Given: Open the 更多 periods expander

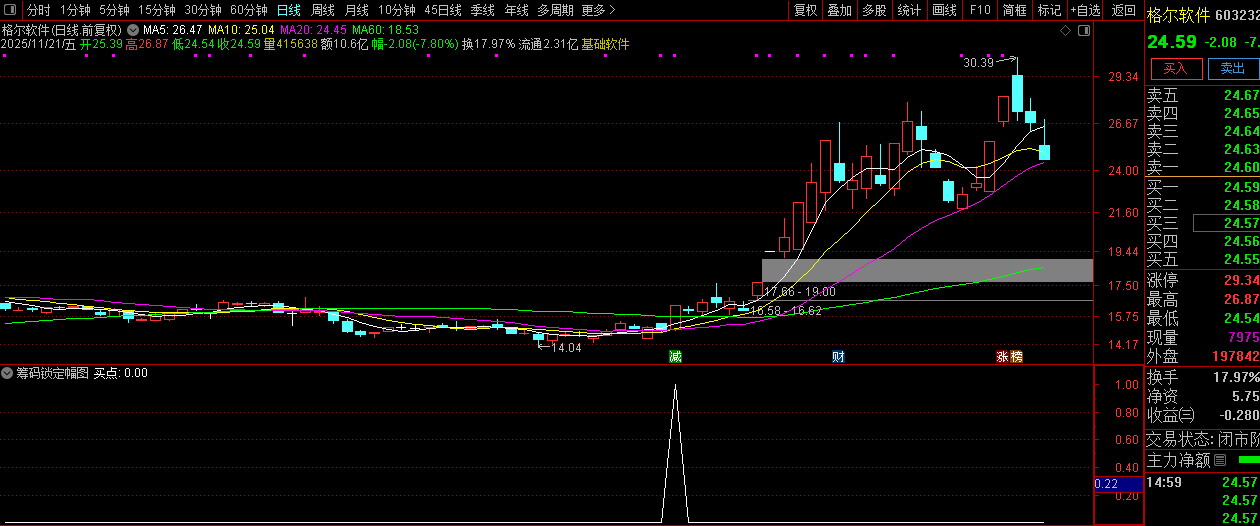Looking at the screenshot, I should (x=597, y=10).
